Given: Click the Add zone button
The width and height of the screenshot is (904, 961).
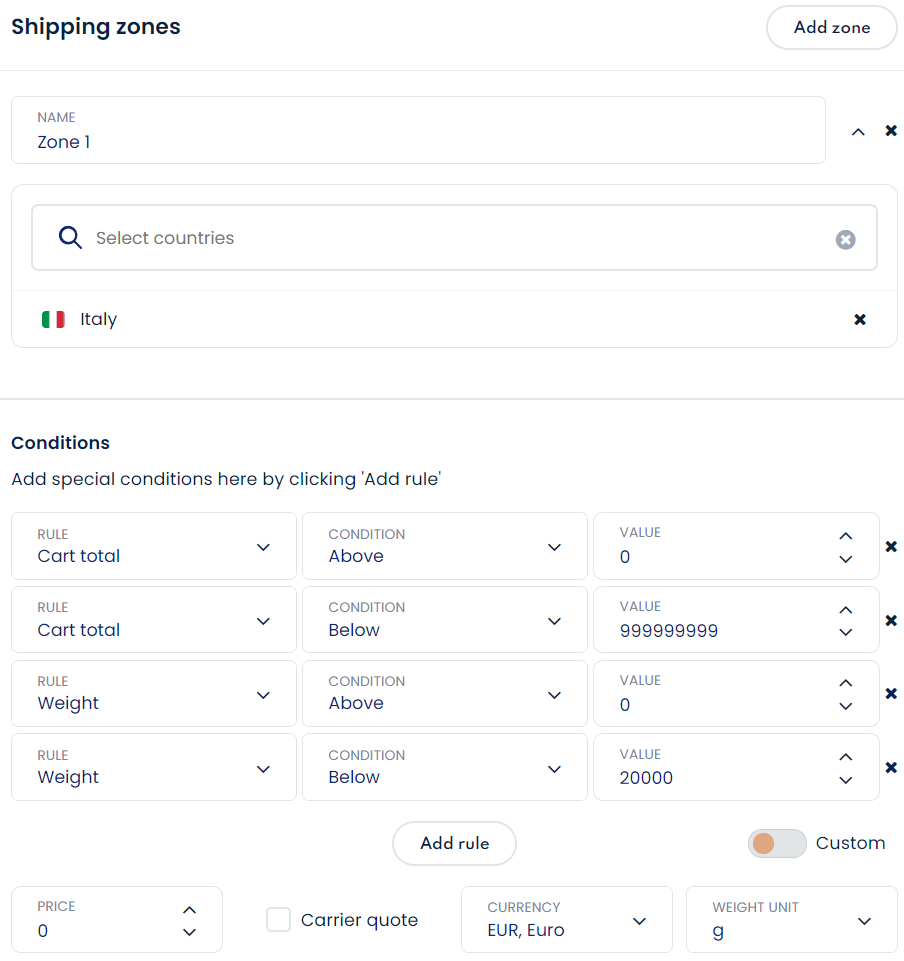Looking at the screenshot, I should pyautogui.click(x=831, y=28).
